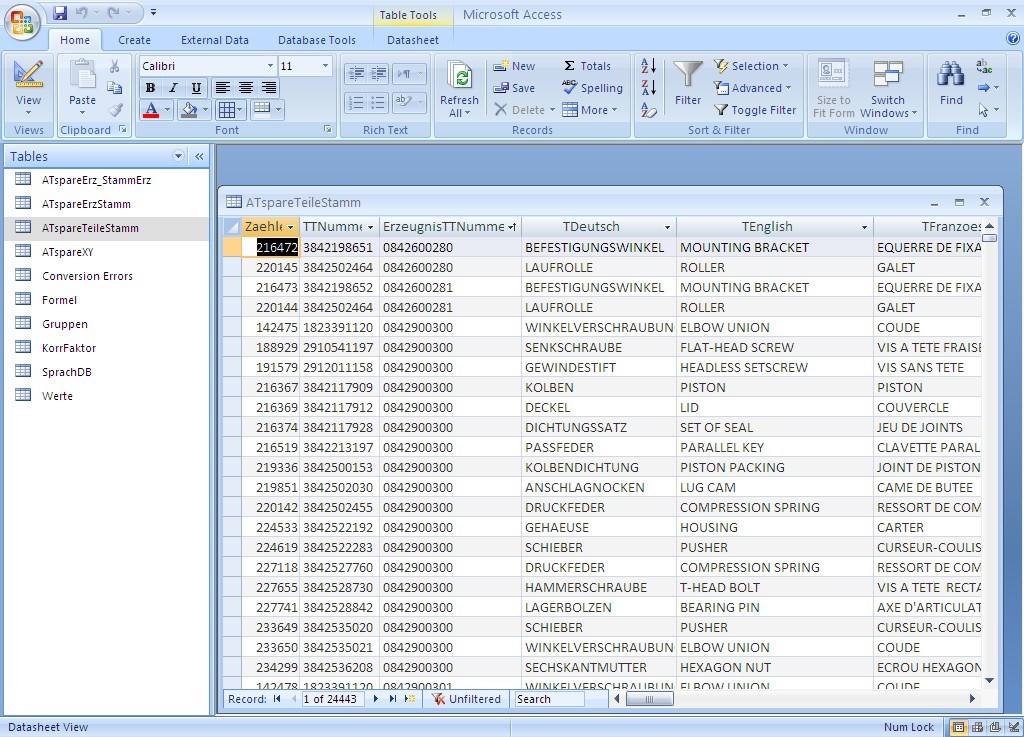The width and height of the screenshot is (1024, 737).
Task: Select the Conversion Errors table
Action: click(x=88, y=276)
